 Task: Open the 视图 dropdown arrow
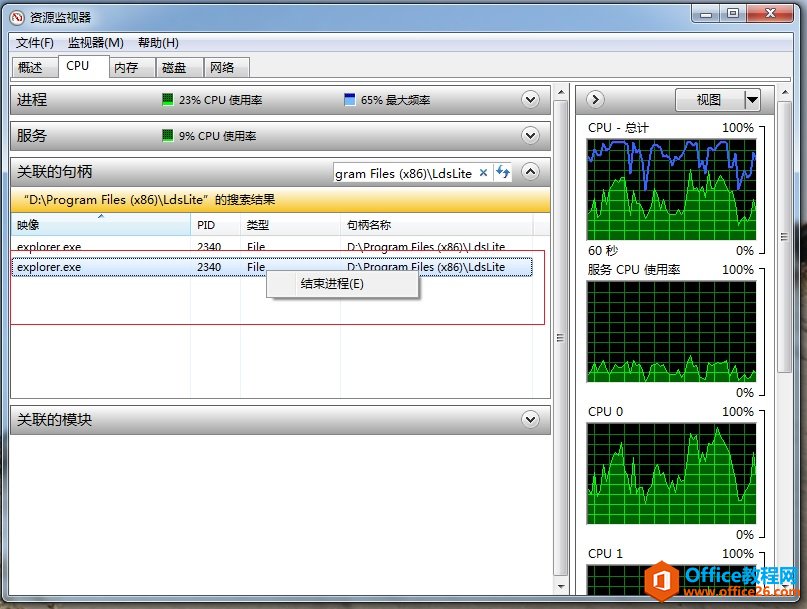[x=752, y=100]
